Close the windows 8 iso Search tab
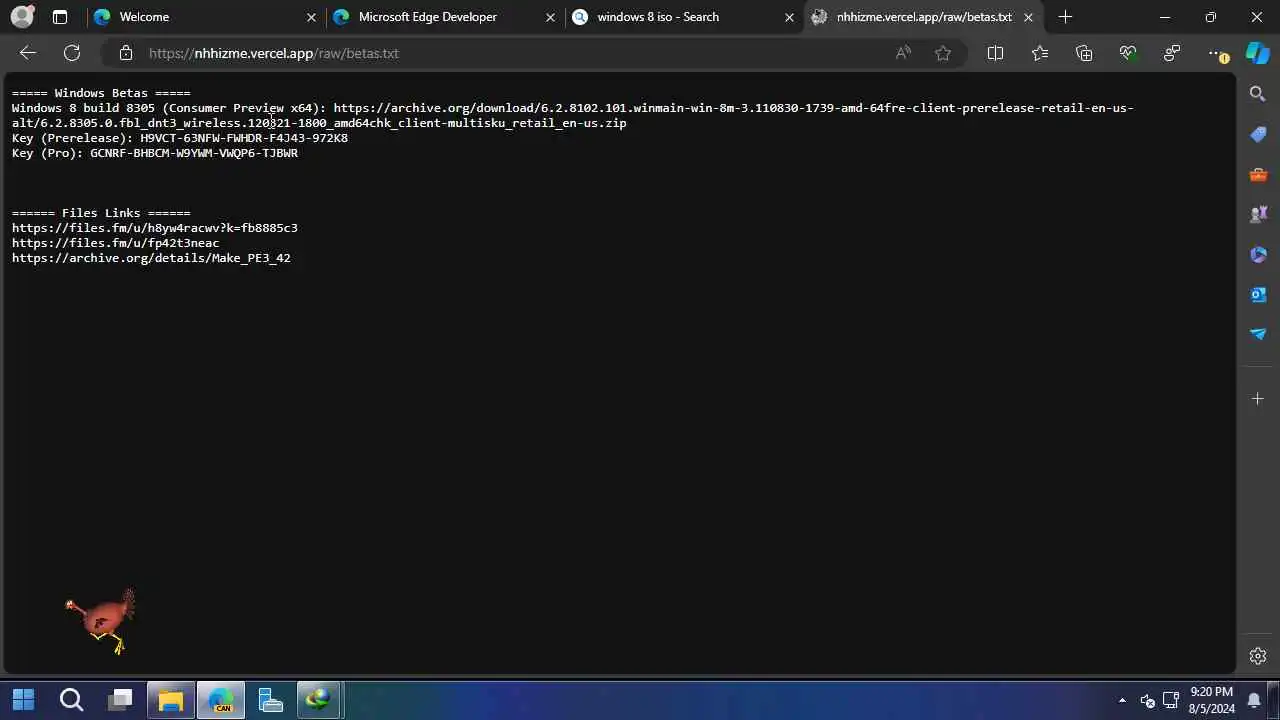Image resolution: width=1280 pixels, height=720 pixels. (x=789, y=17)
